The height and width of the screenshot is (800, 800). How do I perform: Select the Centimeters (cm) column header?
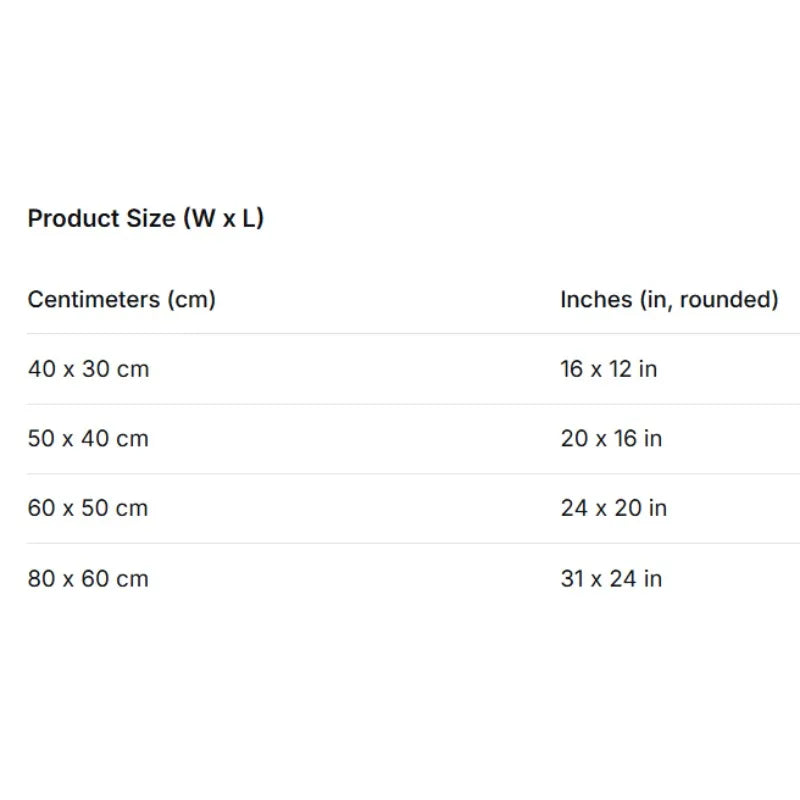click(121, 299)
